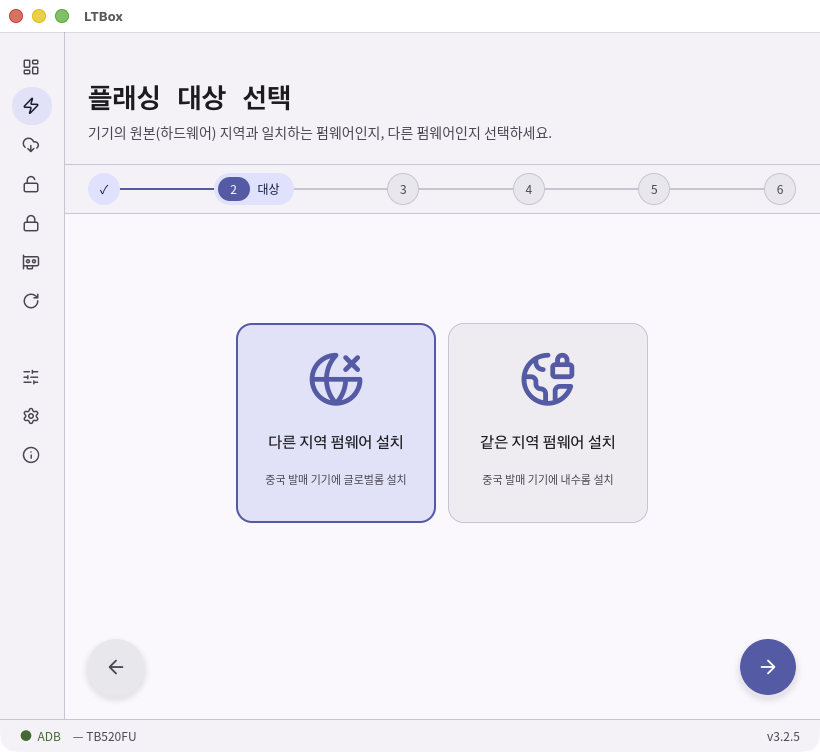820x752 pixels.
Task: Jump to step 3 circle
Action: click(403, 189)
